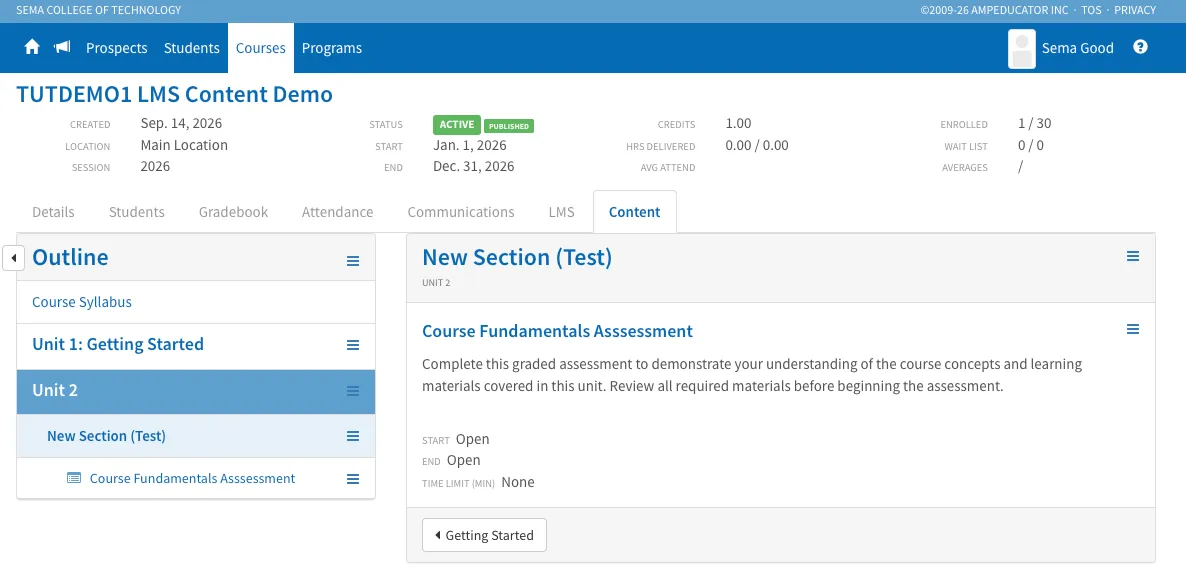Open the Outline header hamburger menu
The height and width of the screenshot is (578, 1186).
click(352, 261)
